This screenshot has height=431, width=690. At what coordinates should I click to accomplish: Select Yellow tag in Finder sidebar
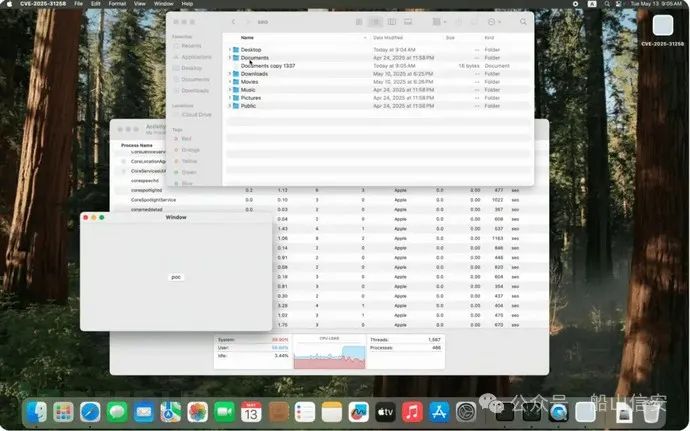(x=189, y=161)
